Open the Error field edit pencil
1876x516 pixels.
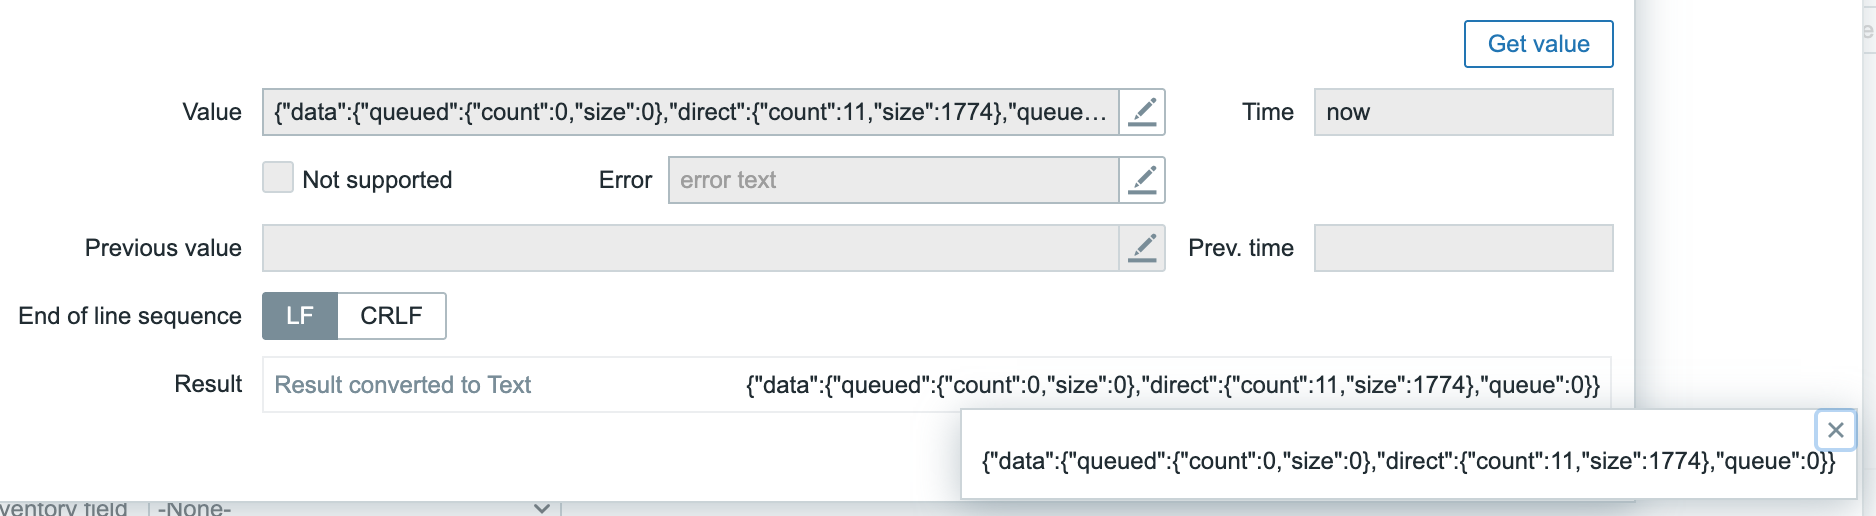tap(1142, 180)
